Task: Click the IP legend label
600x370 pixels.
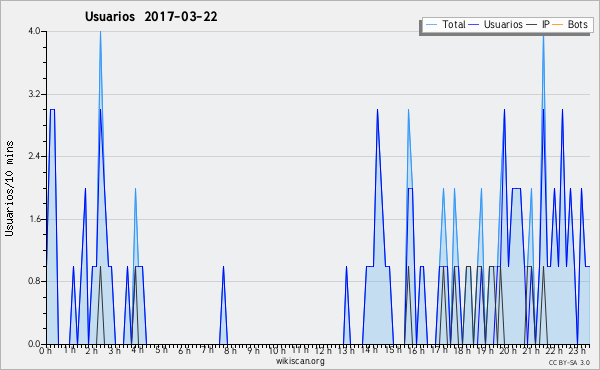Action: [x=546, y=24]
